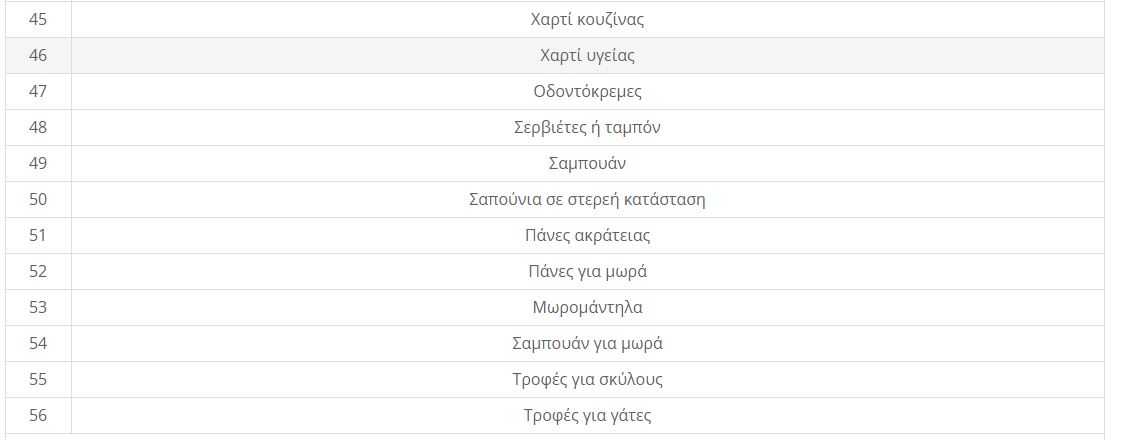Click row number 52
This screenshot has width=1144, height=440.
point(38,272)
